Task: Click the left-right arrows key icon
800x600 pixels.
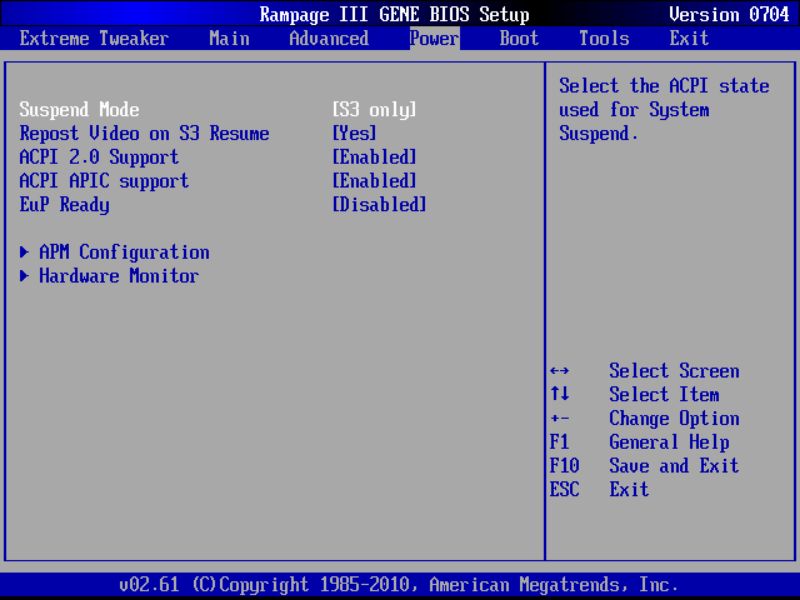Action: (x=560, y=371)
